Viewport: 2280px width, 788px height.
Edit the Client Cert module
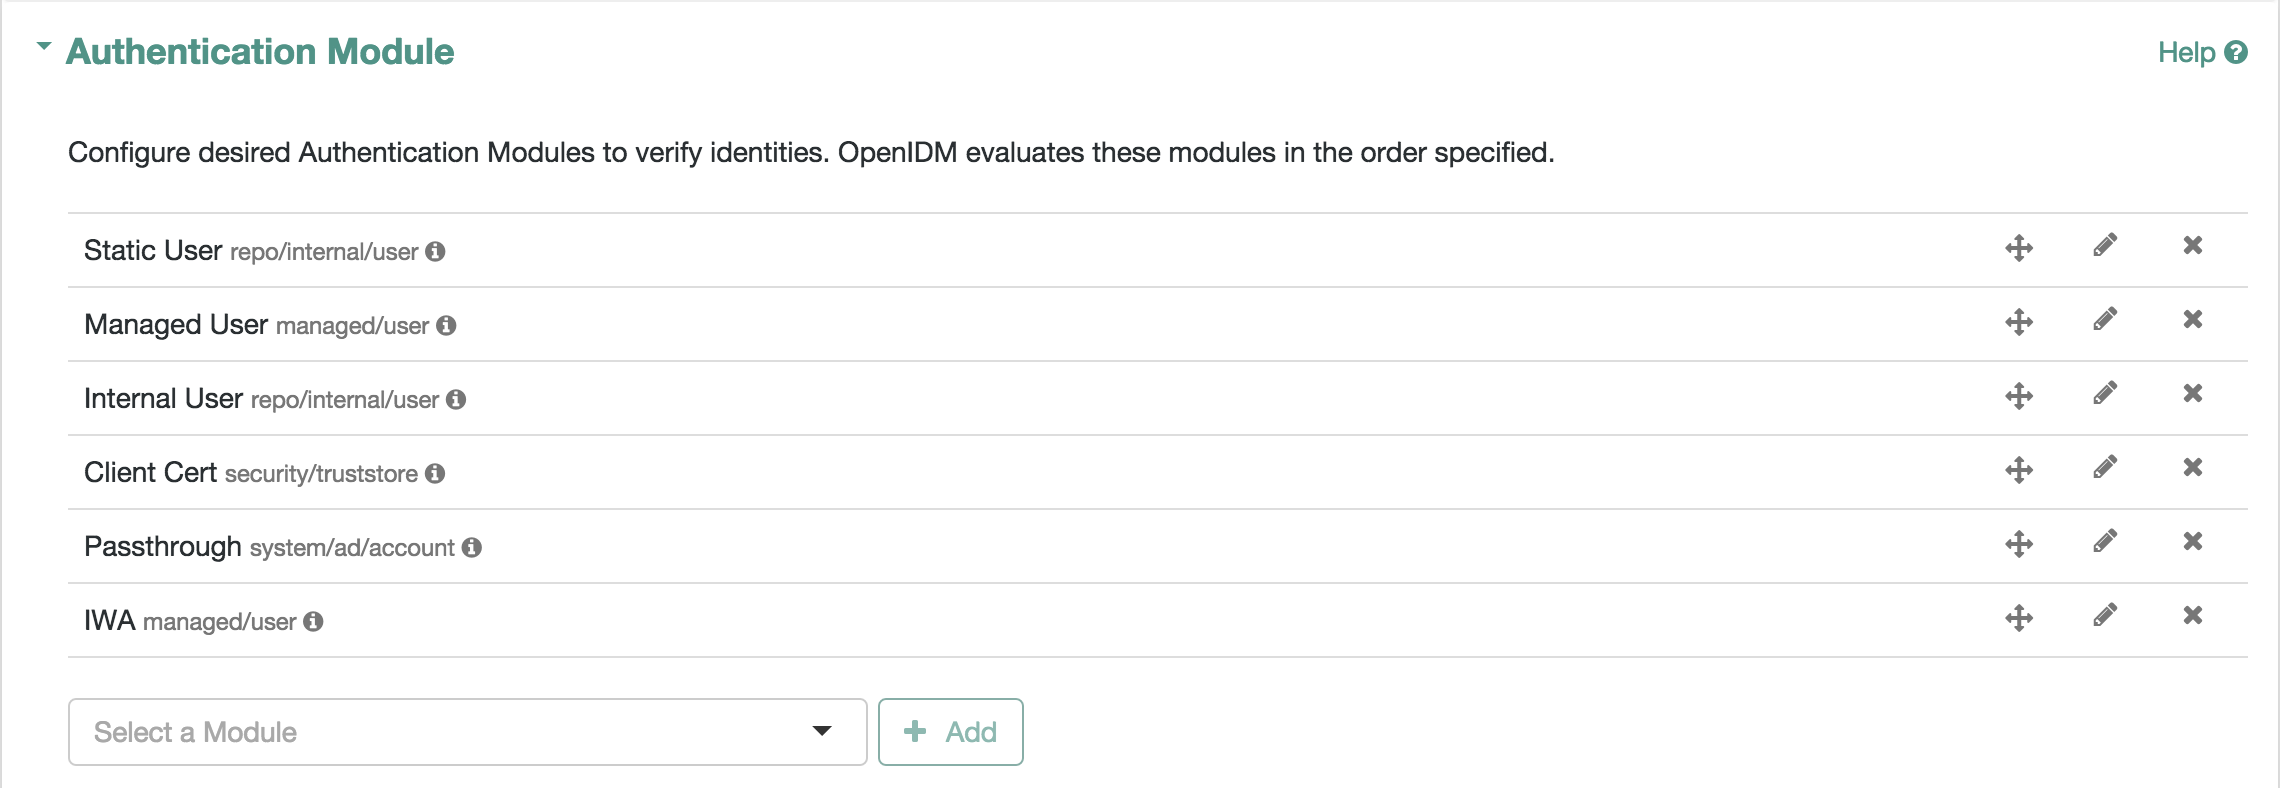click(x=2105, y=468)
